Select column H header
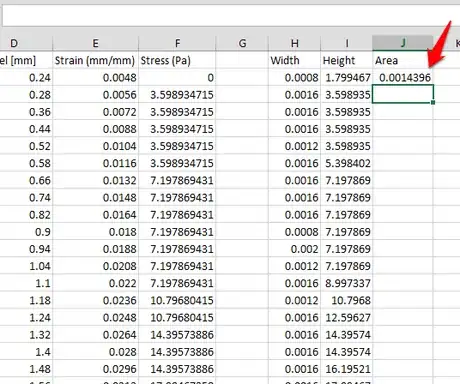The width and height of the screenshot is (460, 384). 294,43
